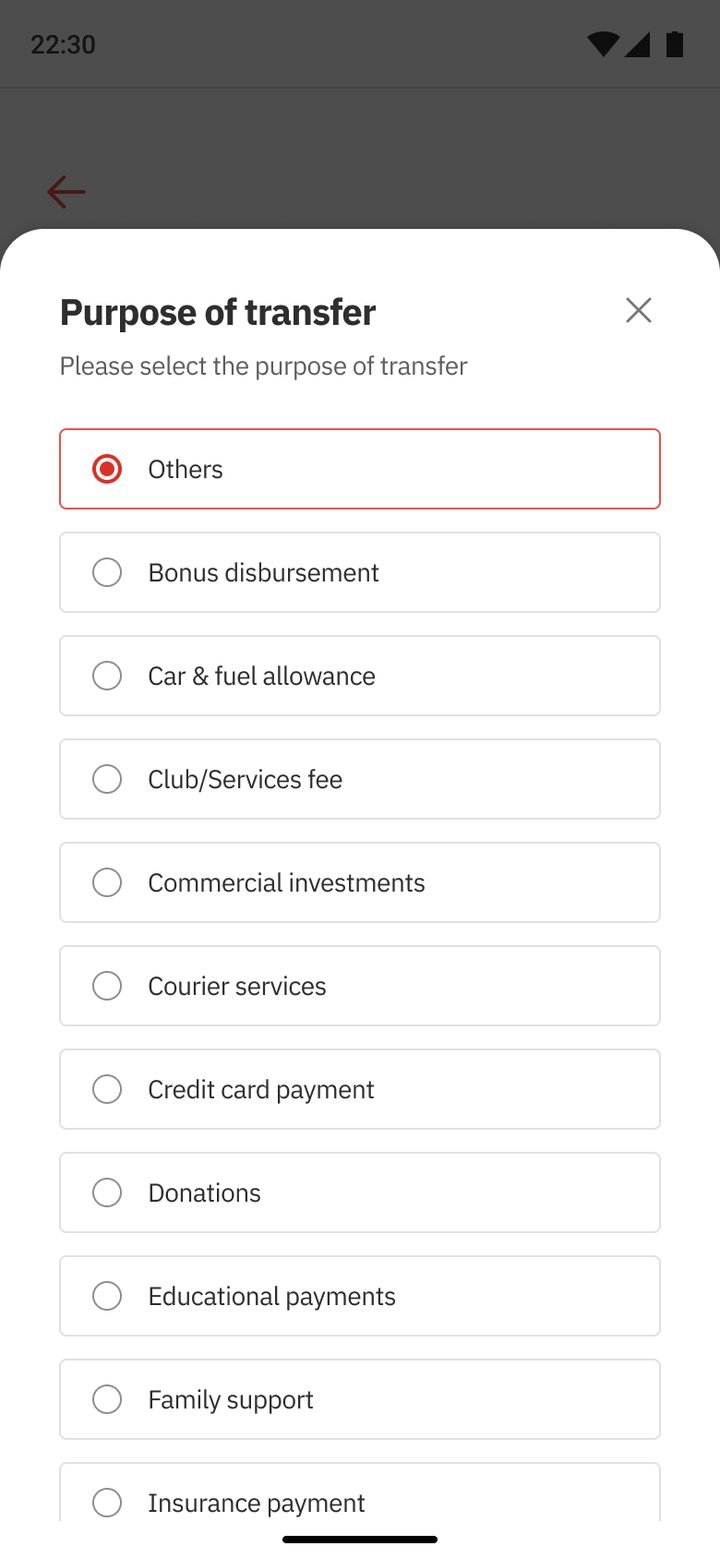Screen dimensions: 720x1558
Task: Select the Others radio button
Action: pos(107,469)
